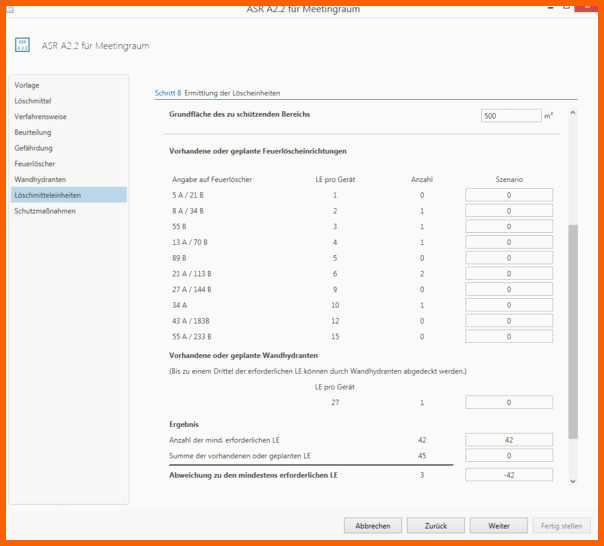Open the Feuerlöscher step
604x546 pixels.
click(34, 163)
